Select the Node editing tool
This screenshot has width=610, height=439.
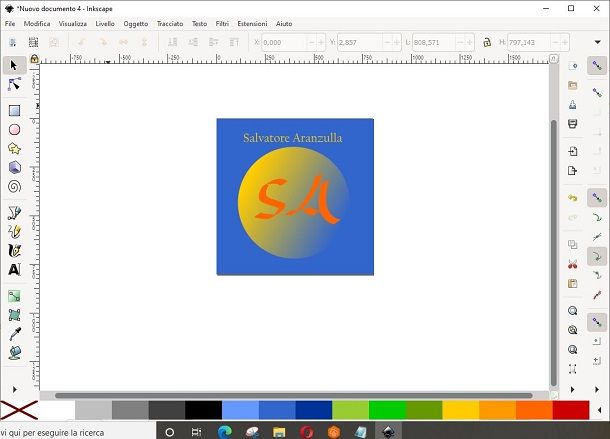pos(14,84)
